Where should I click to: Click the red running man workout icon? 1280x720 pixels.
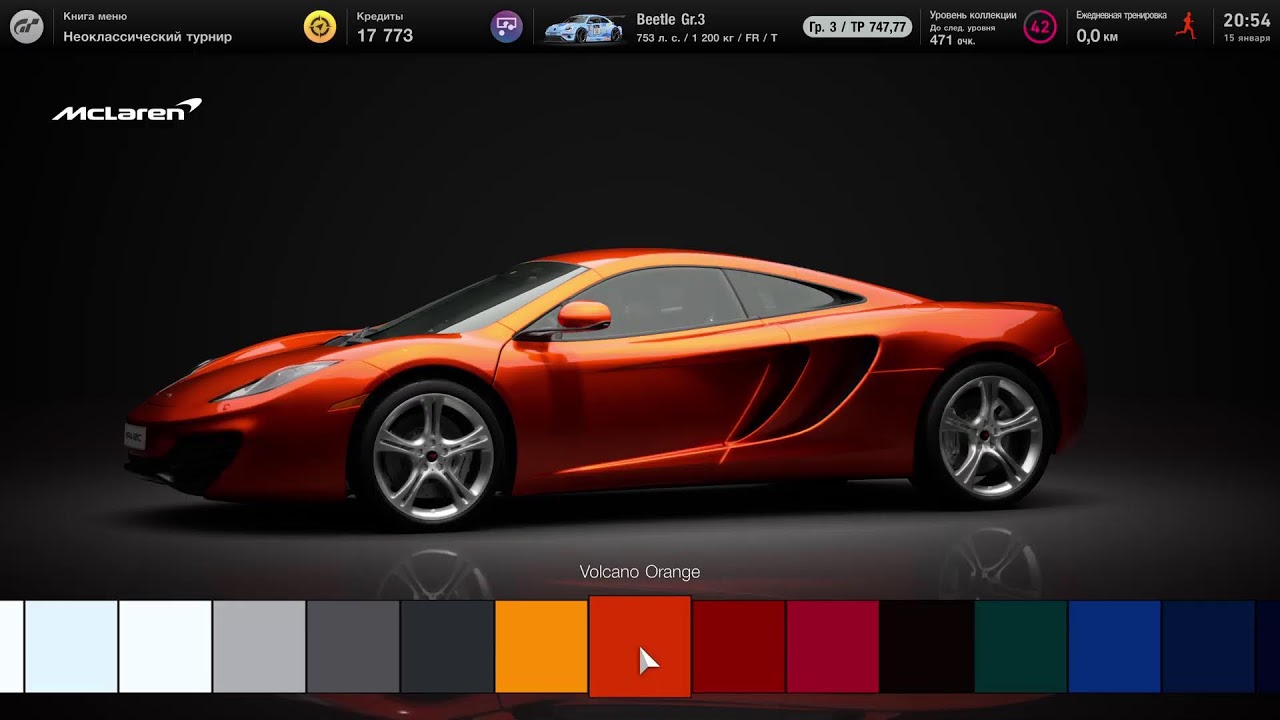[1187, 26]
